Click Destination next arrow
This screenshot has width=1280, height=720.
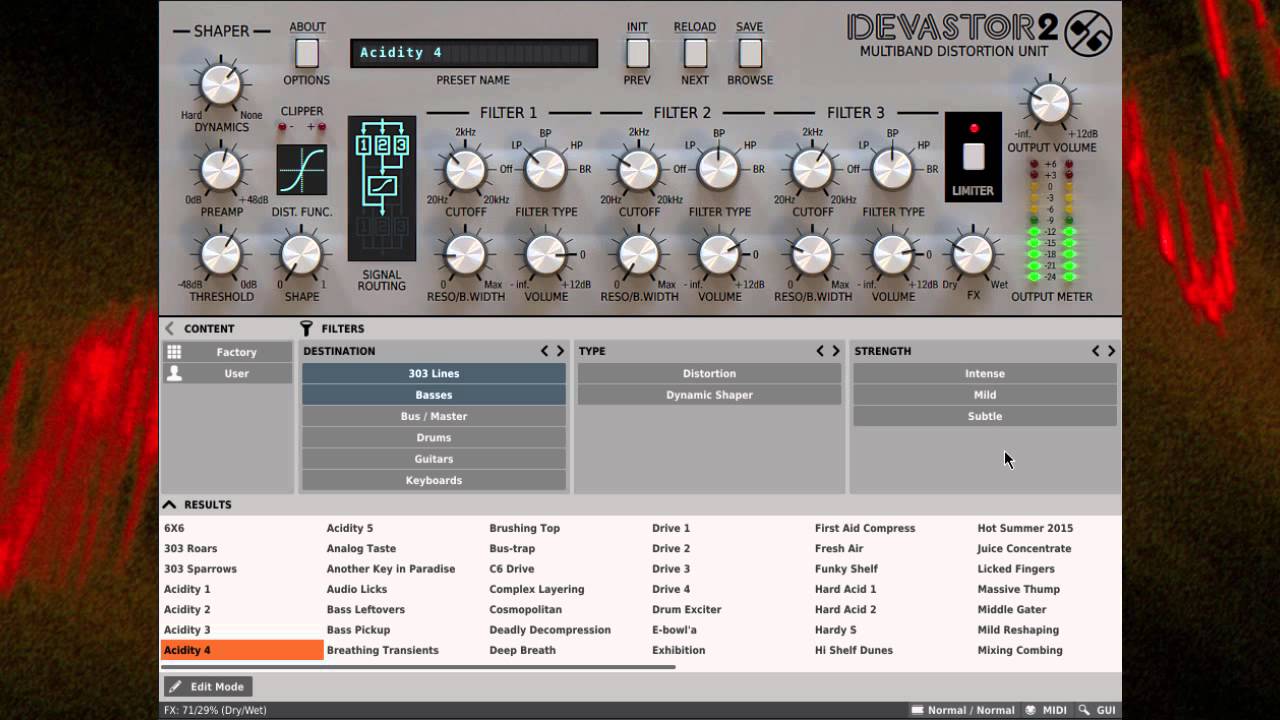tap(560, 351)
